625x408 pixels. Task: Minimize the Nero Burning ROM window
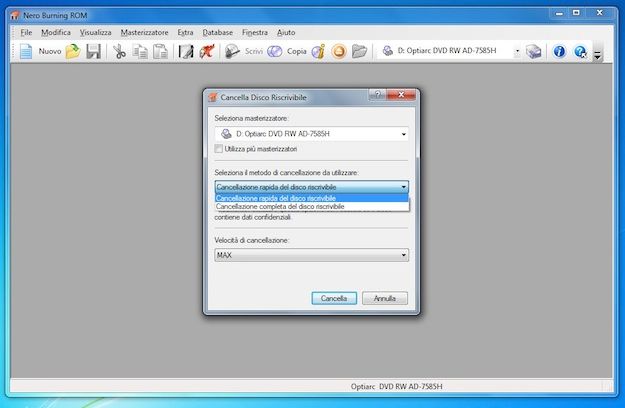559,13
